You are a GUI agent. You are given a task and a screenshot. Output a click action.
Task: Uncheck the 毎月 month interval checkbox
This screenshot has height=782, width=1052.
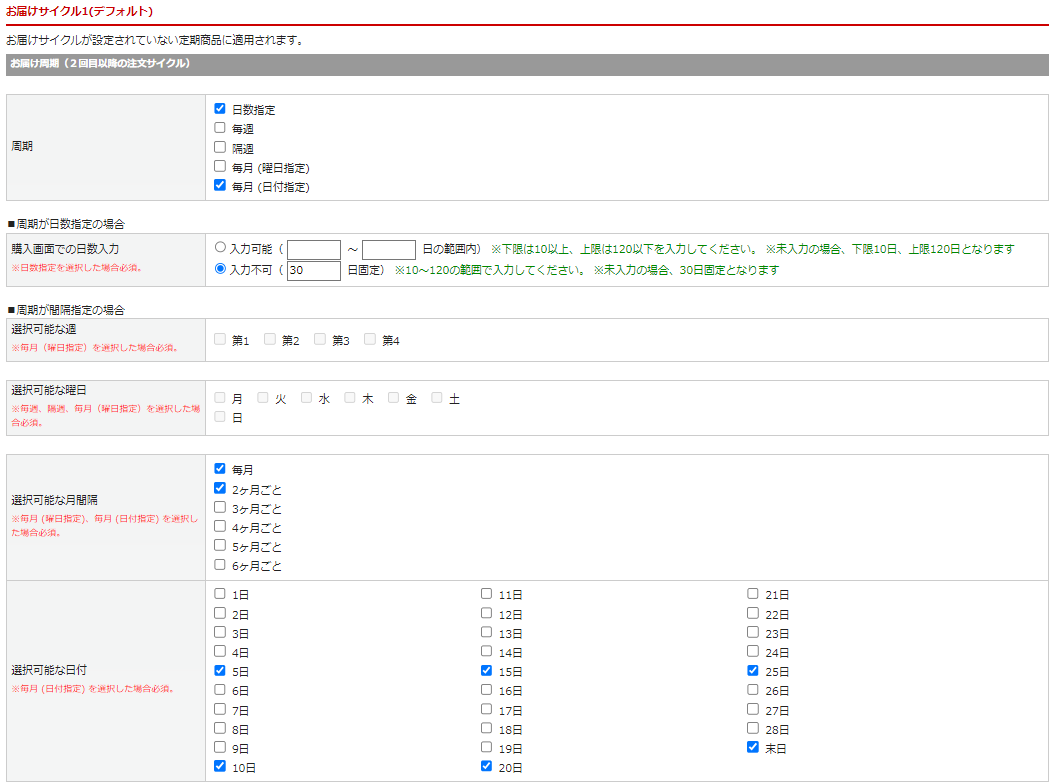[x=220, y=468]
